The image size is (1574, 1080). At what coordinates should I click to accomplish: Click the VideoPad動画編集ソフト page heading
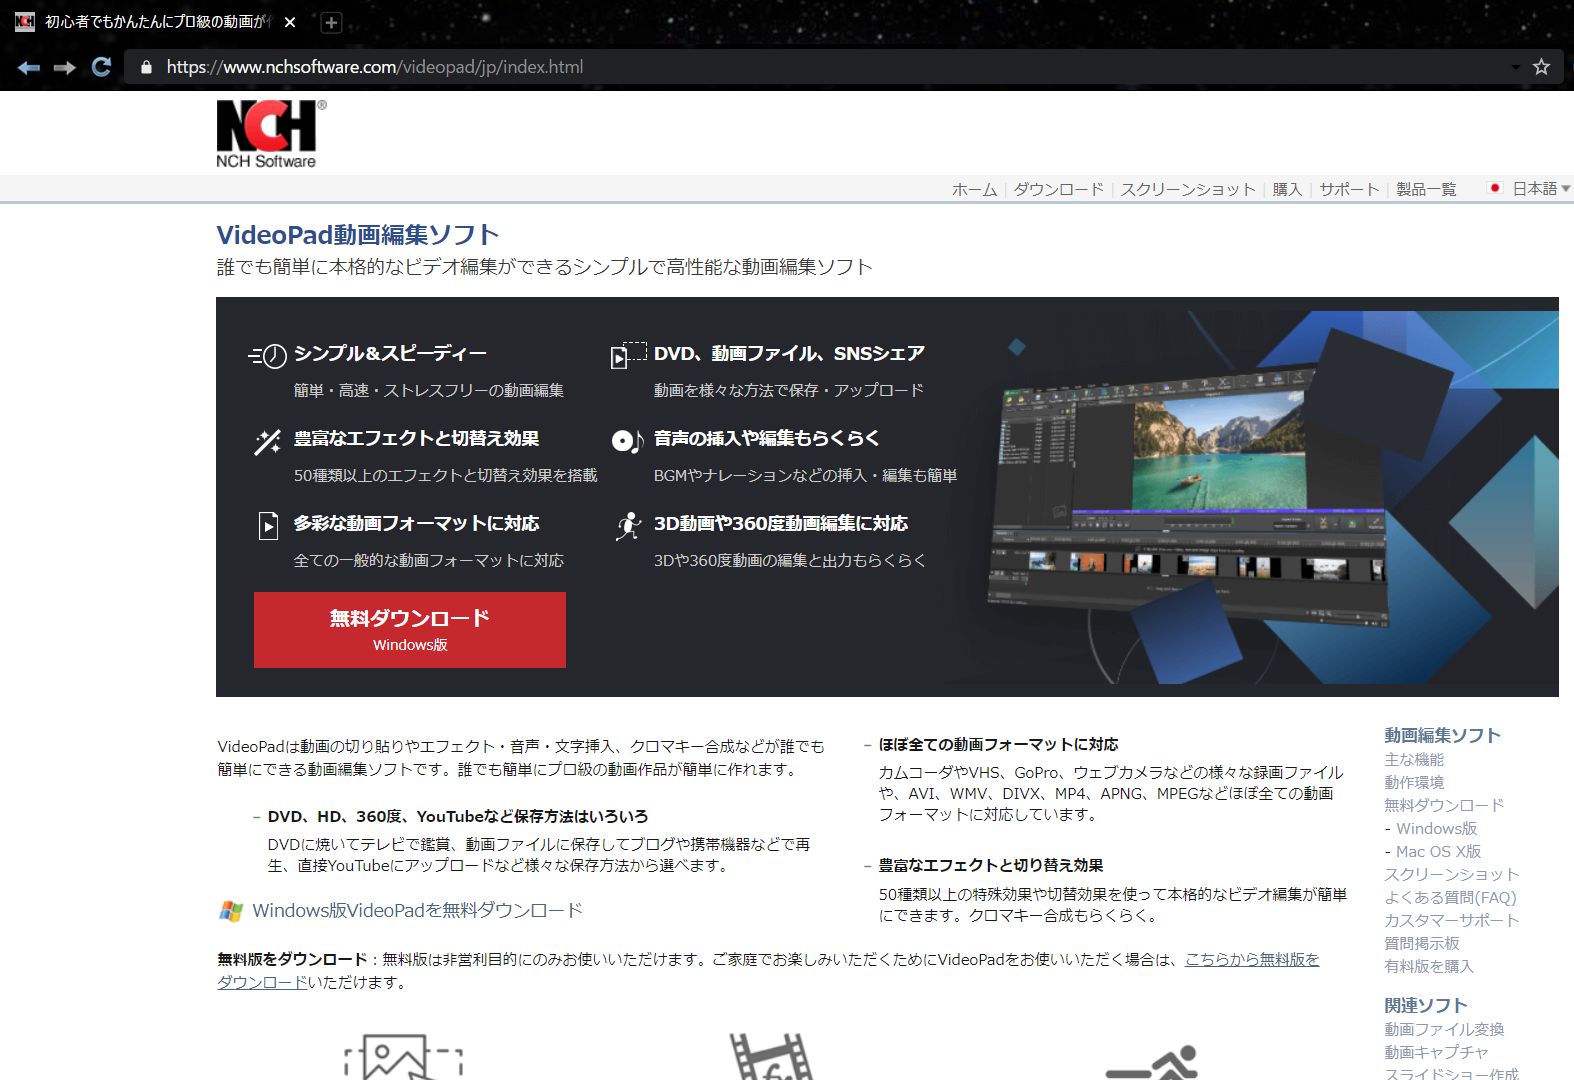(x=358, y=235)
